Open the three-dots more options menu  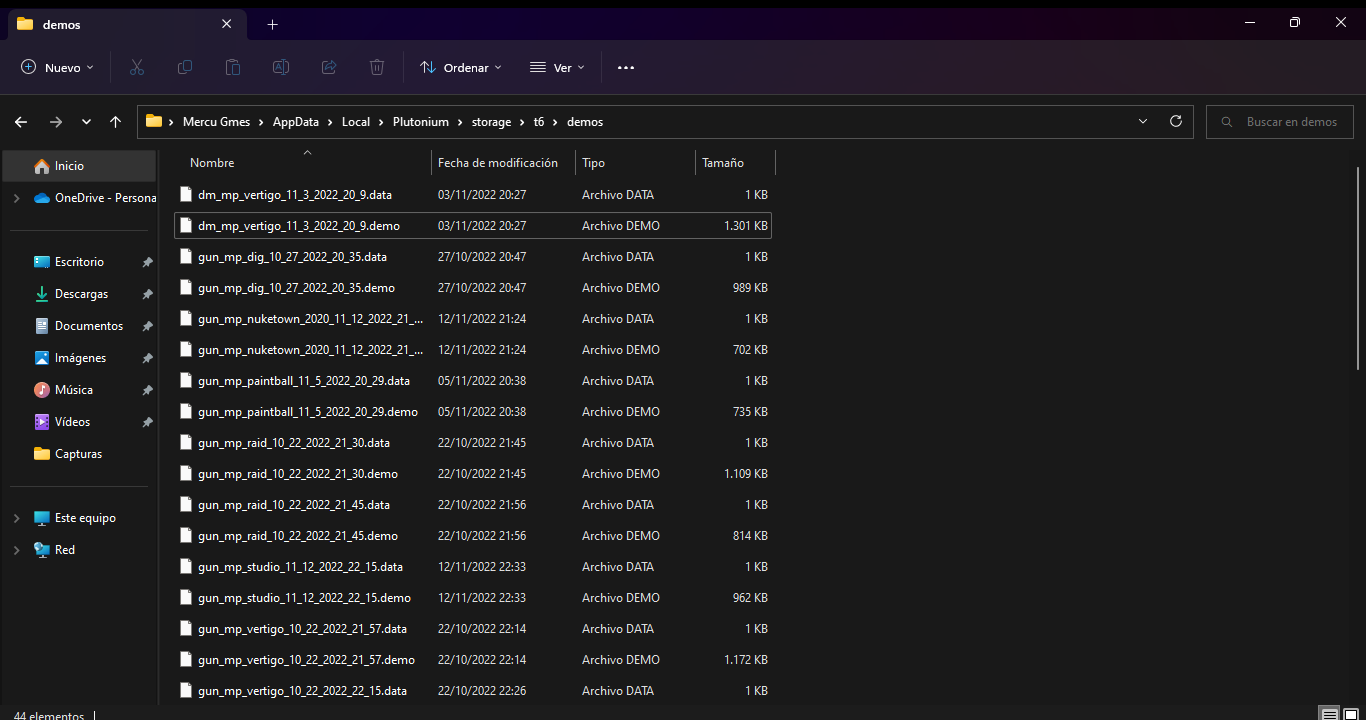point(626,67)
